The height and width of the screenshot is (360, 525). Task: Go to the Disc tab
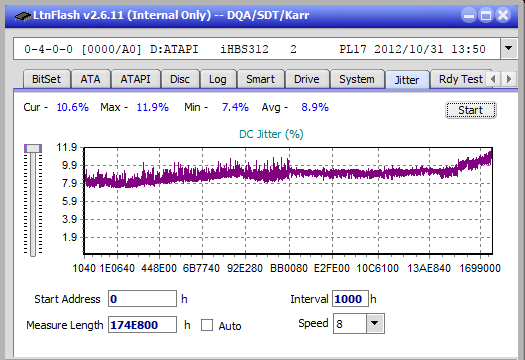point(180,79)
